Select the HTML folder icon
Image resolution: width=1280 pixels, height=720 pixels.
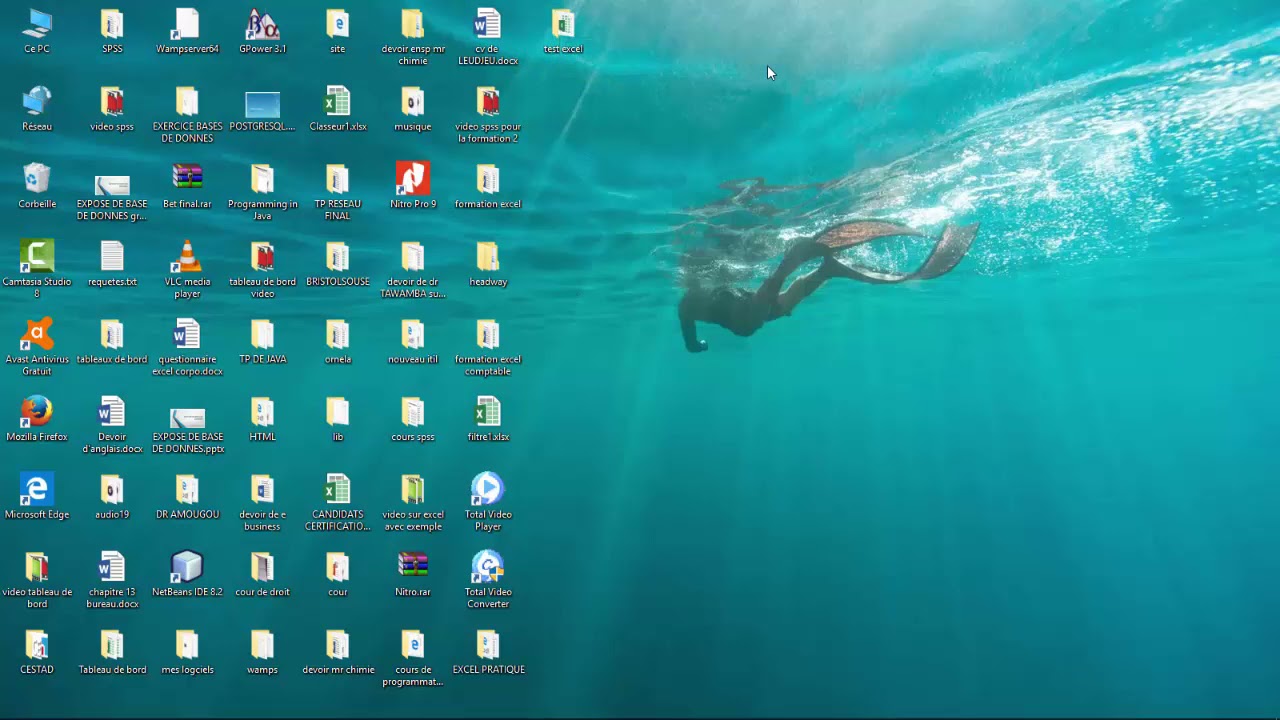tap(262, 419)
